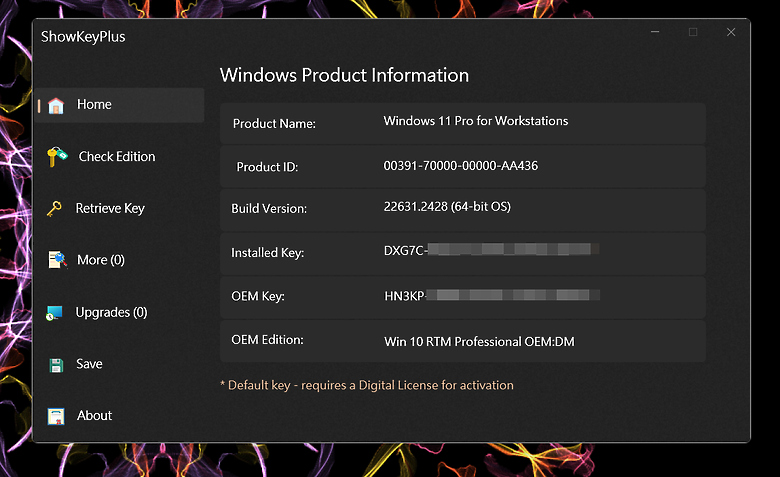
Task: Close the ShowKeyPlus window
Action: [x=731, y=32]
